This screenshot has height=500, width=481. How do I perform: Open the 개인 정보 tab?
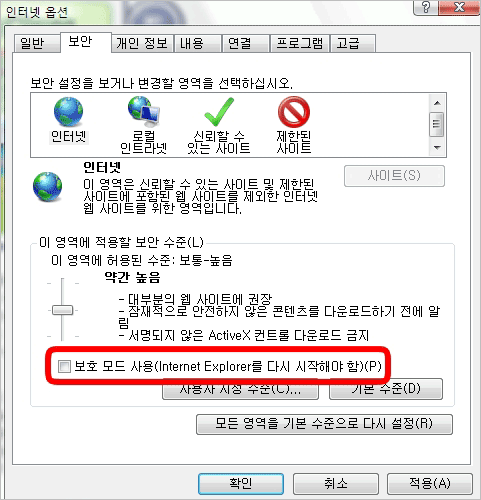click(x=142, y=43)
